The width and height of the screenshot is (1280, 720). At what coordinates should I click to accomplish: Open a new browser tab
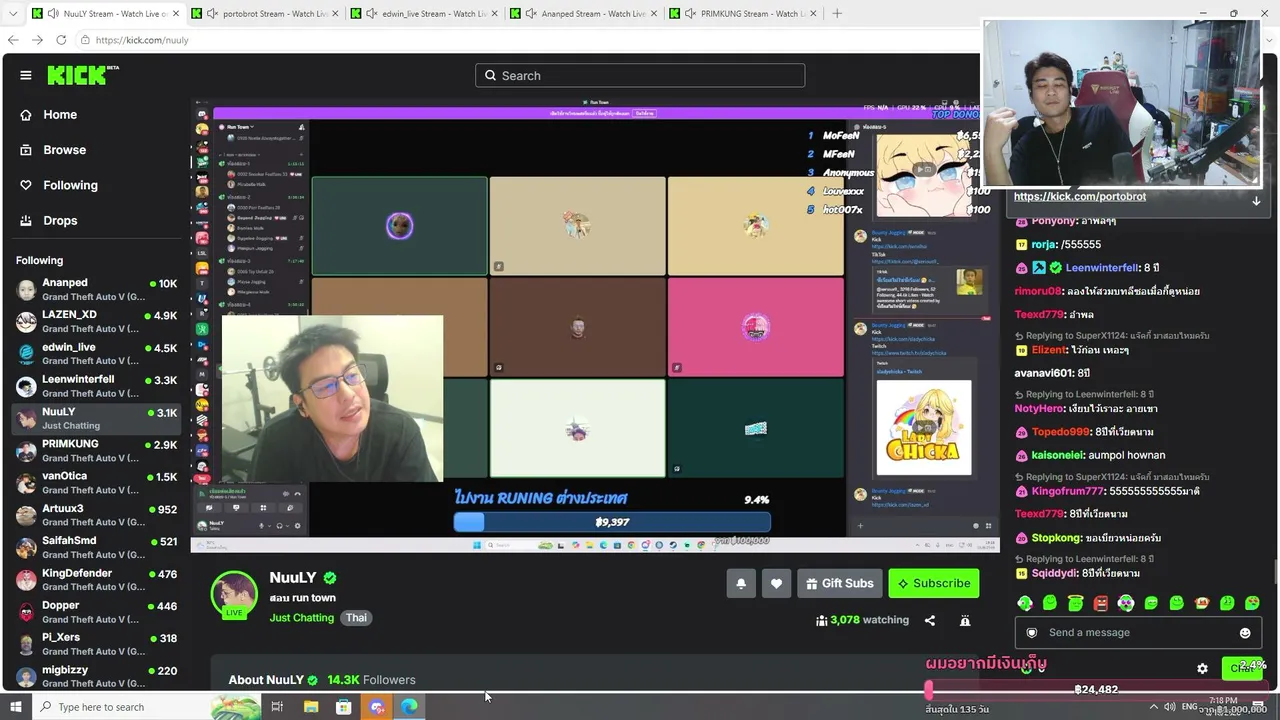[x=837, y=14]
